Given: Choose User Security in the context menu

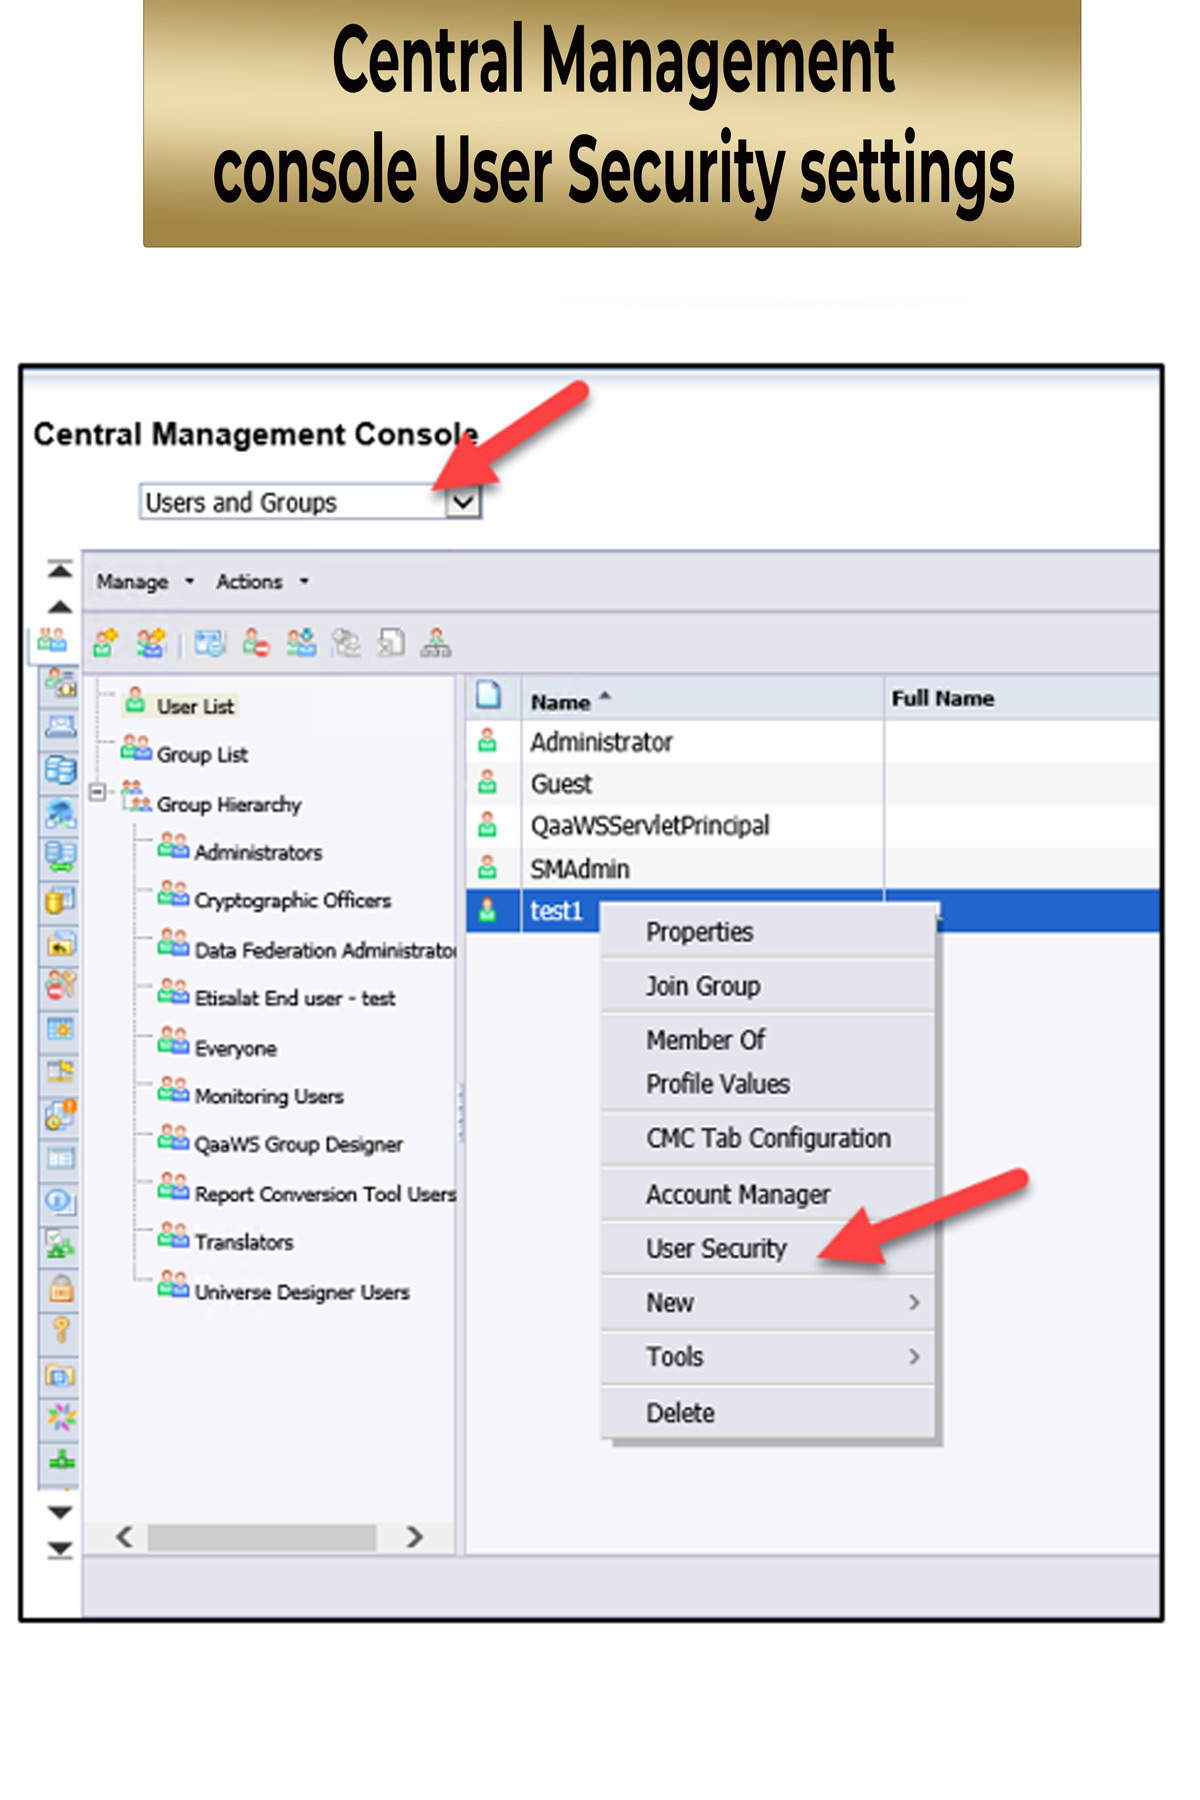Looking at the screenshot, I should 768,1248.
